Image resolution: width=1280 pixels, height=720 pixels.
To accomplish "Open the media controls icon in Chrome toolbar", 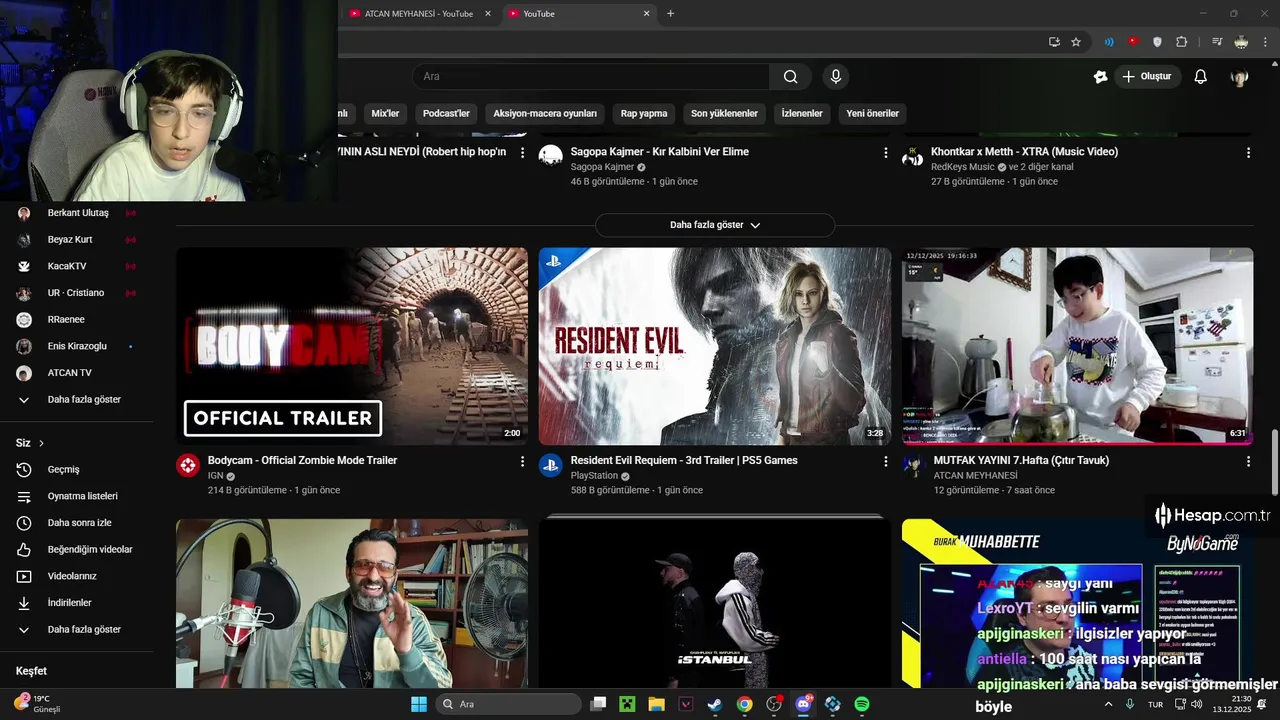I will tap(1217, 42).
